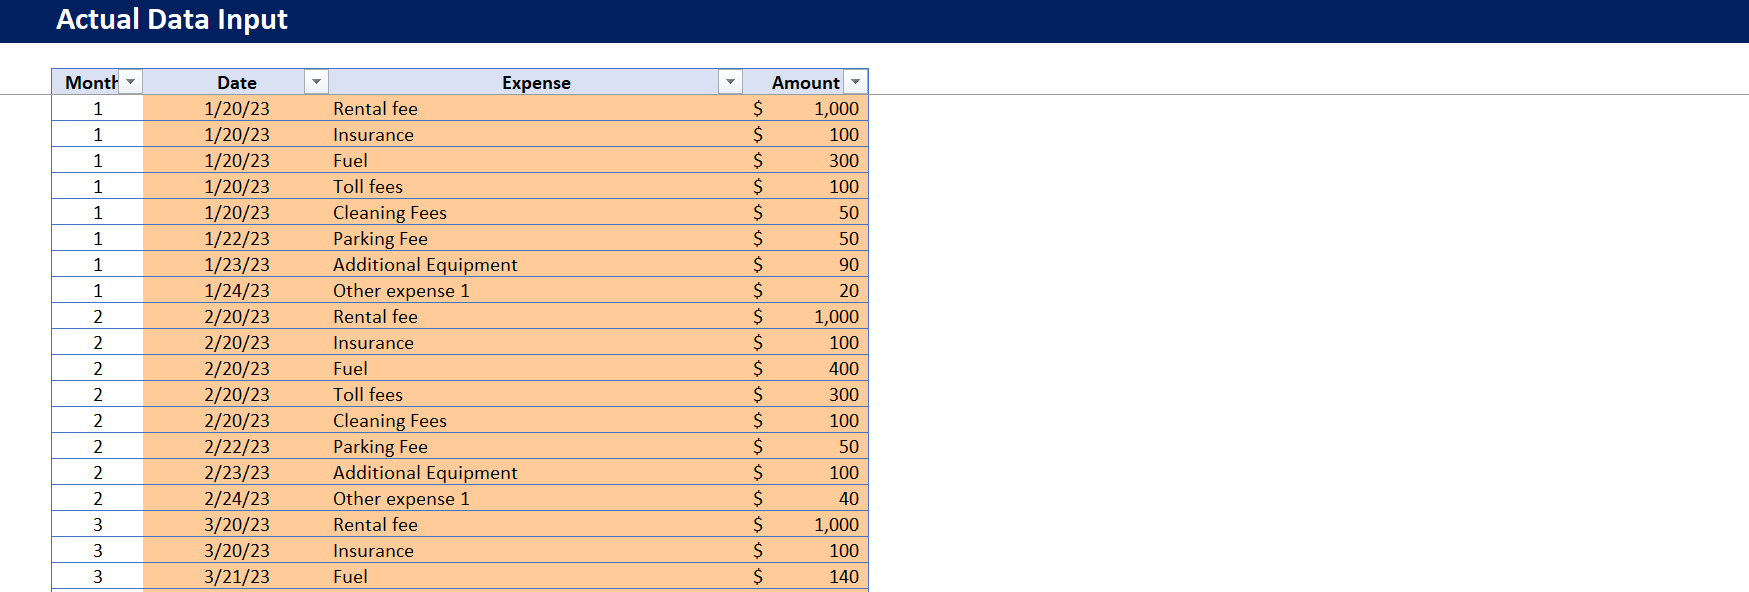Select the 1/20/23 Cleaning Fees expense cell
Screen dimensions: 1749x592
coord(536,212)
